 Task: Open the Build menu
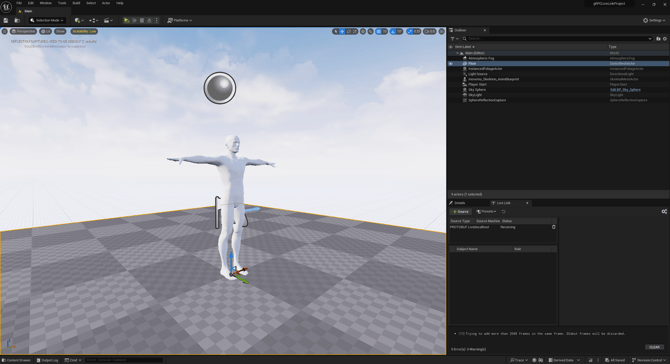(76, 3)
